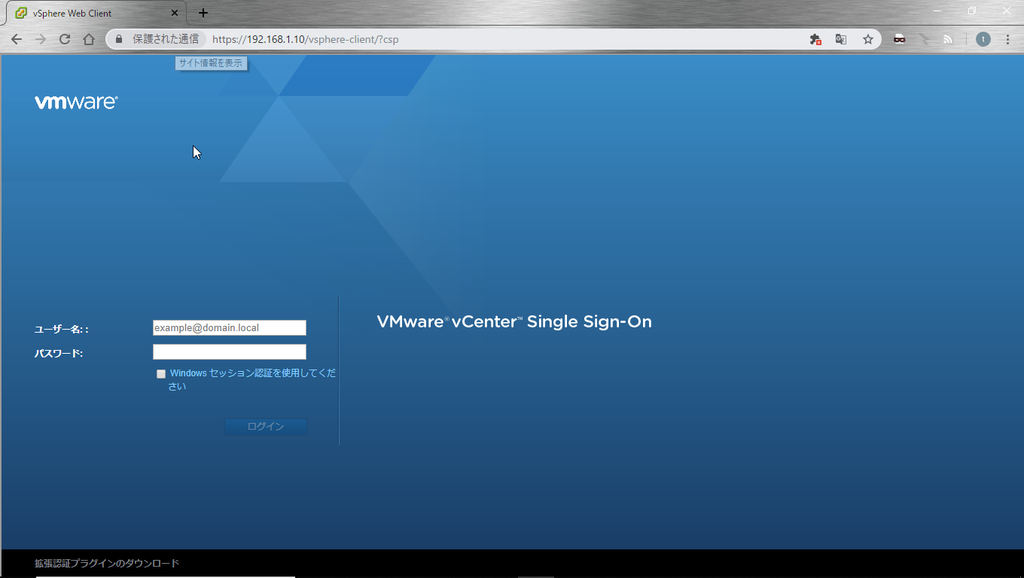Click the translate page icon
The width and height of the screenshot is (1024, 578).
(841, 39)
